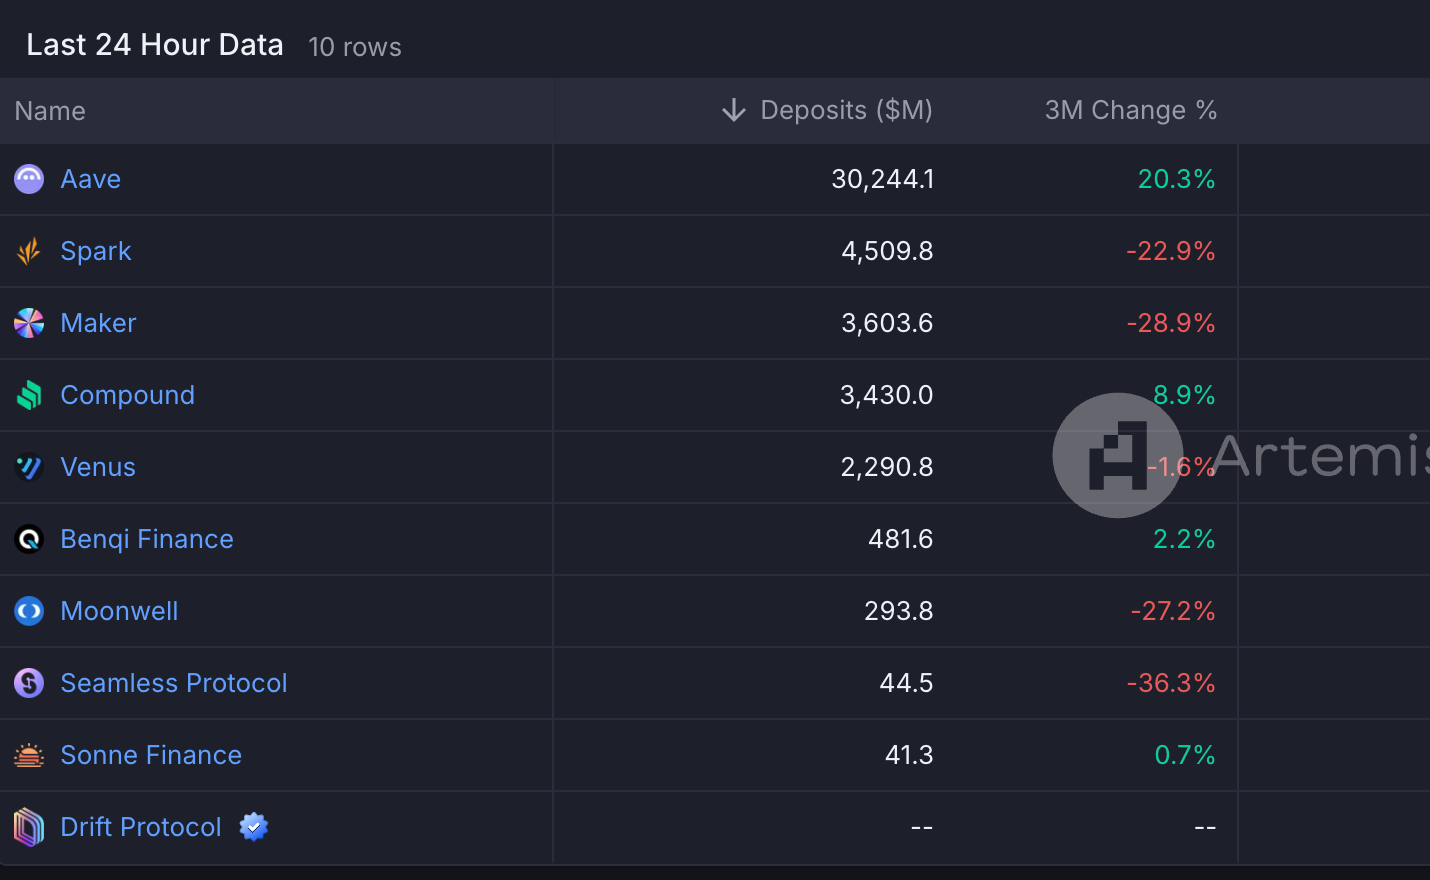
Task: Open the Moonwell protocol link
Action: click(120, 611)
